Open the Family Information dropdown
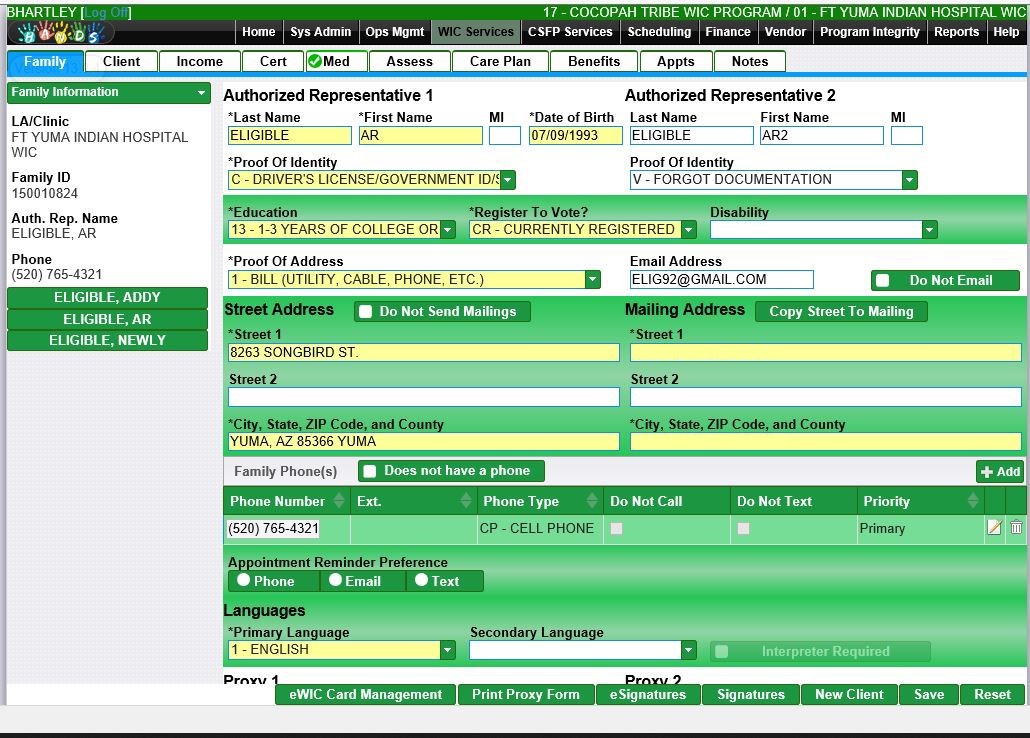 (x=201, y=93)
